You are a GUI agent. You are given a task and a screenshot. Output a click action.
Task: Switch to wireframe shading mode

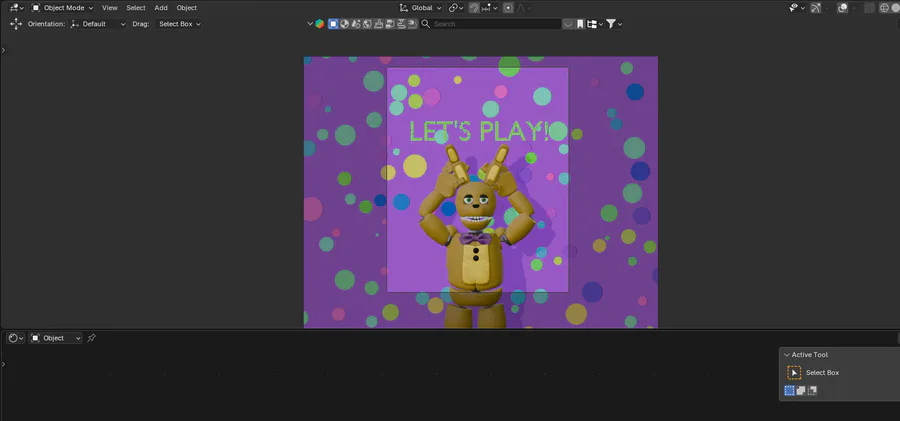tap(884, 8)
